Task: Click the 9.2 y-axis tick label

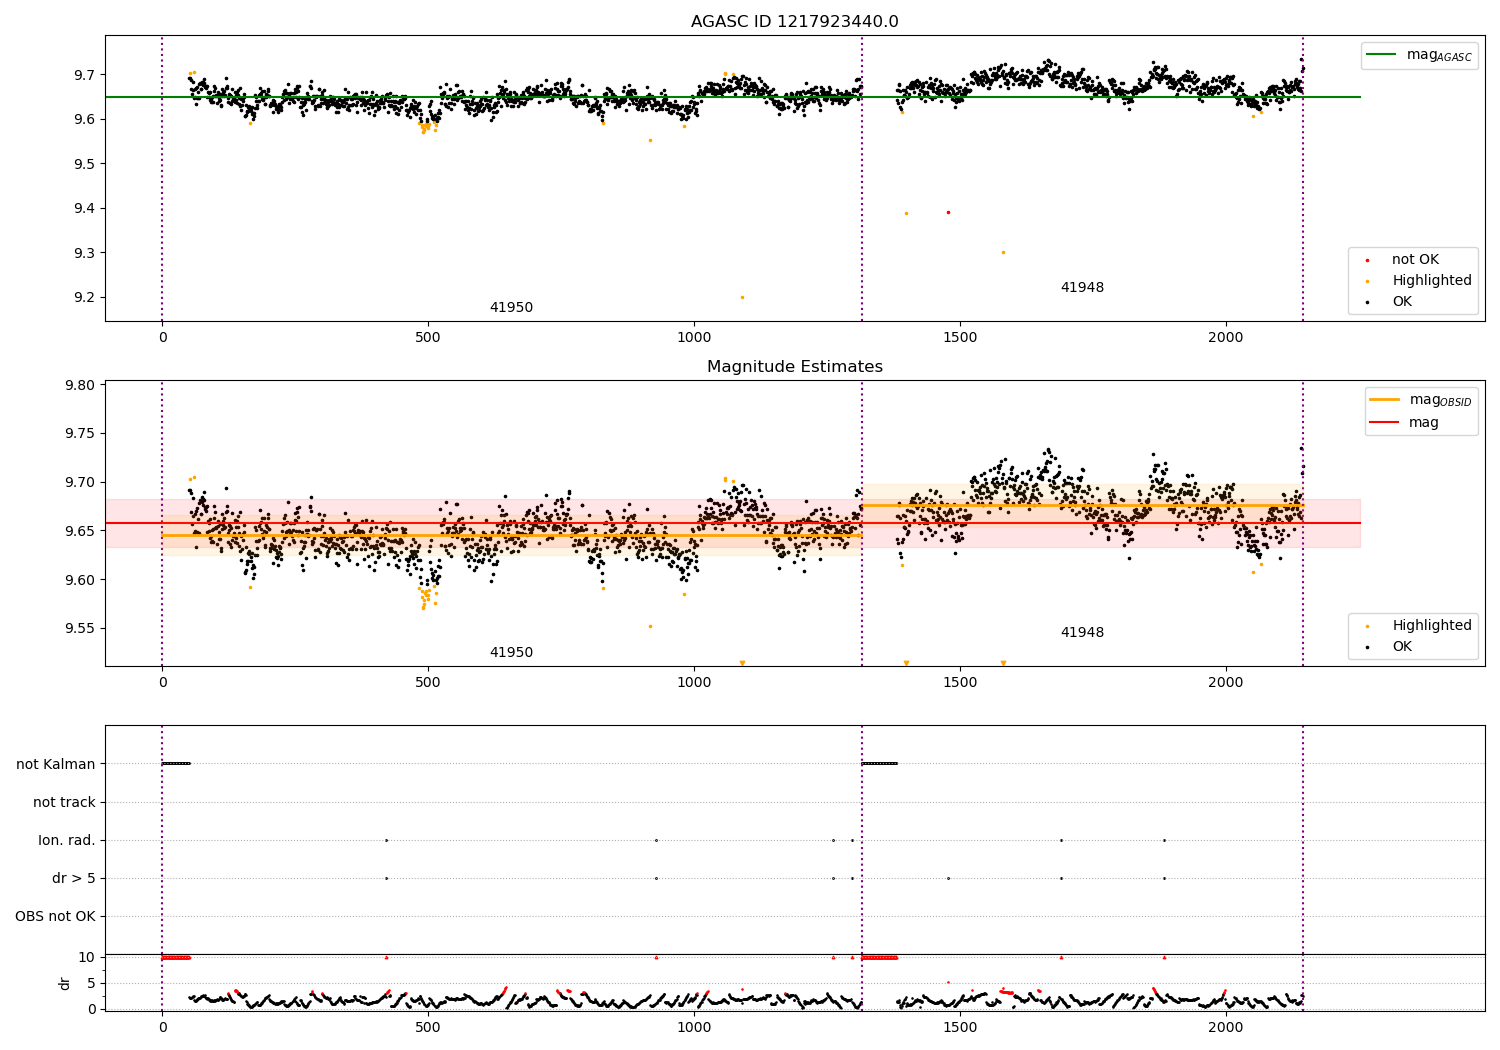Action: click(x=84, y=298)
